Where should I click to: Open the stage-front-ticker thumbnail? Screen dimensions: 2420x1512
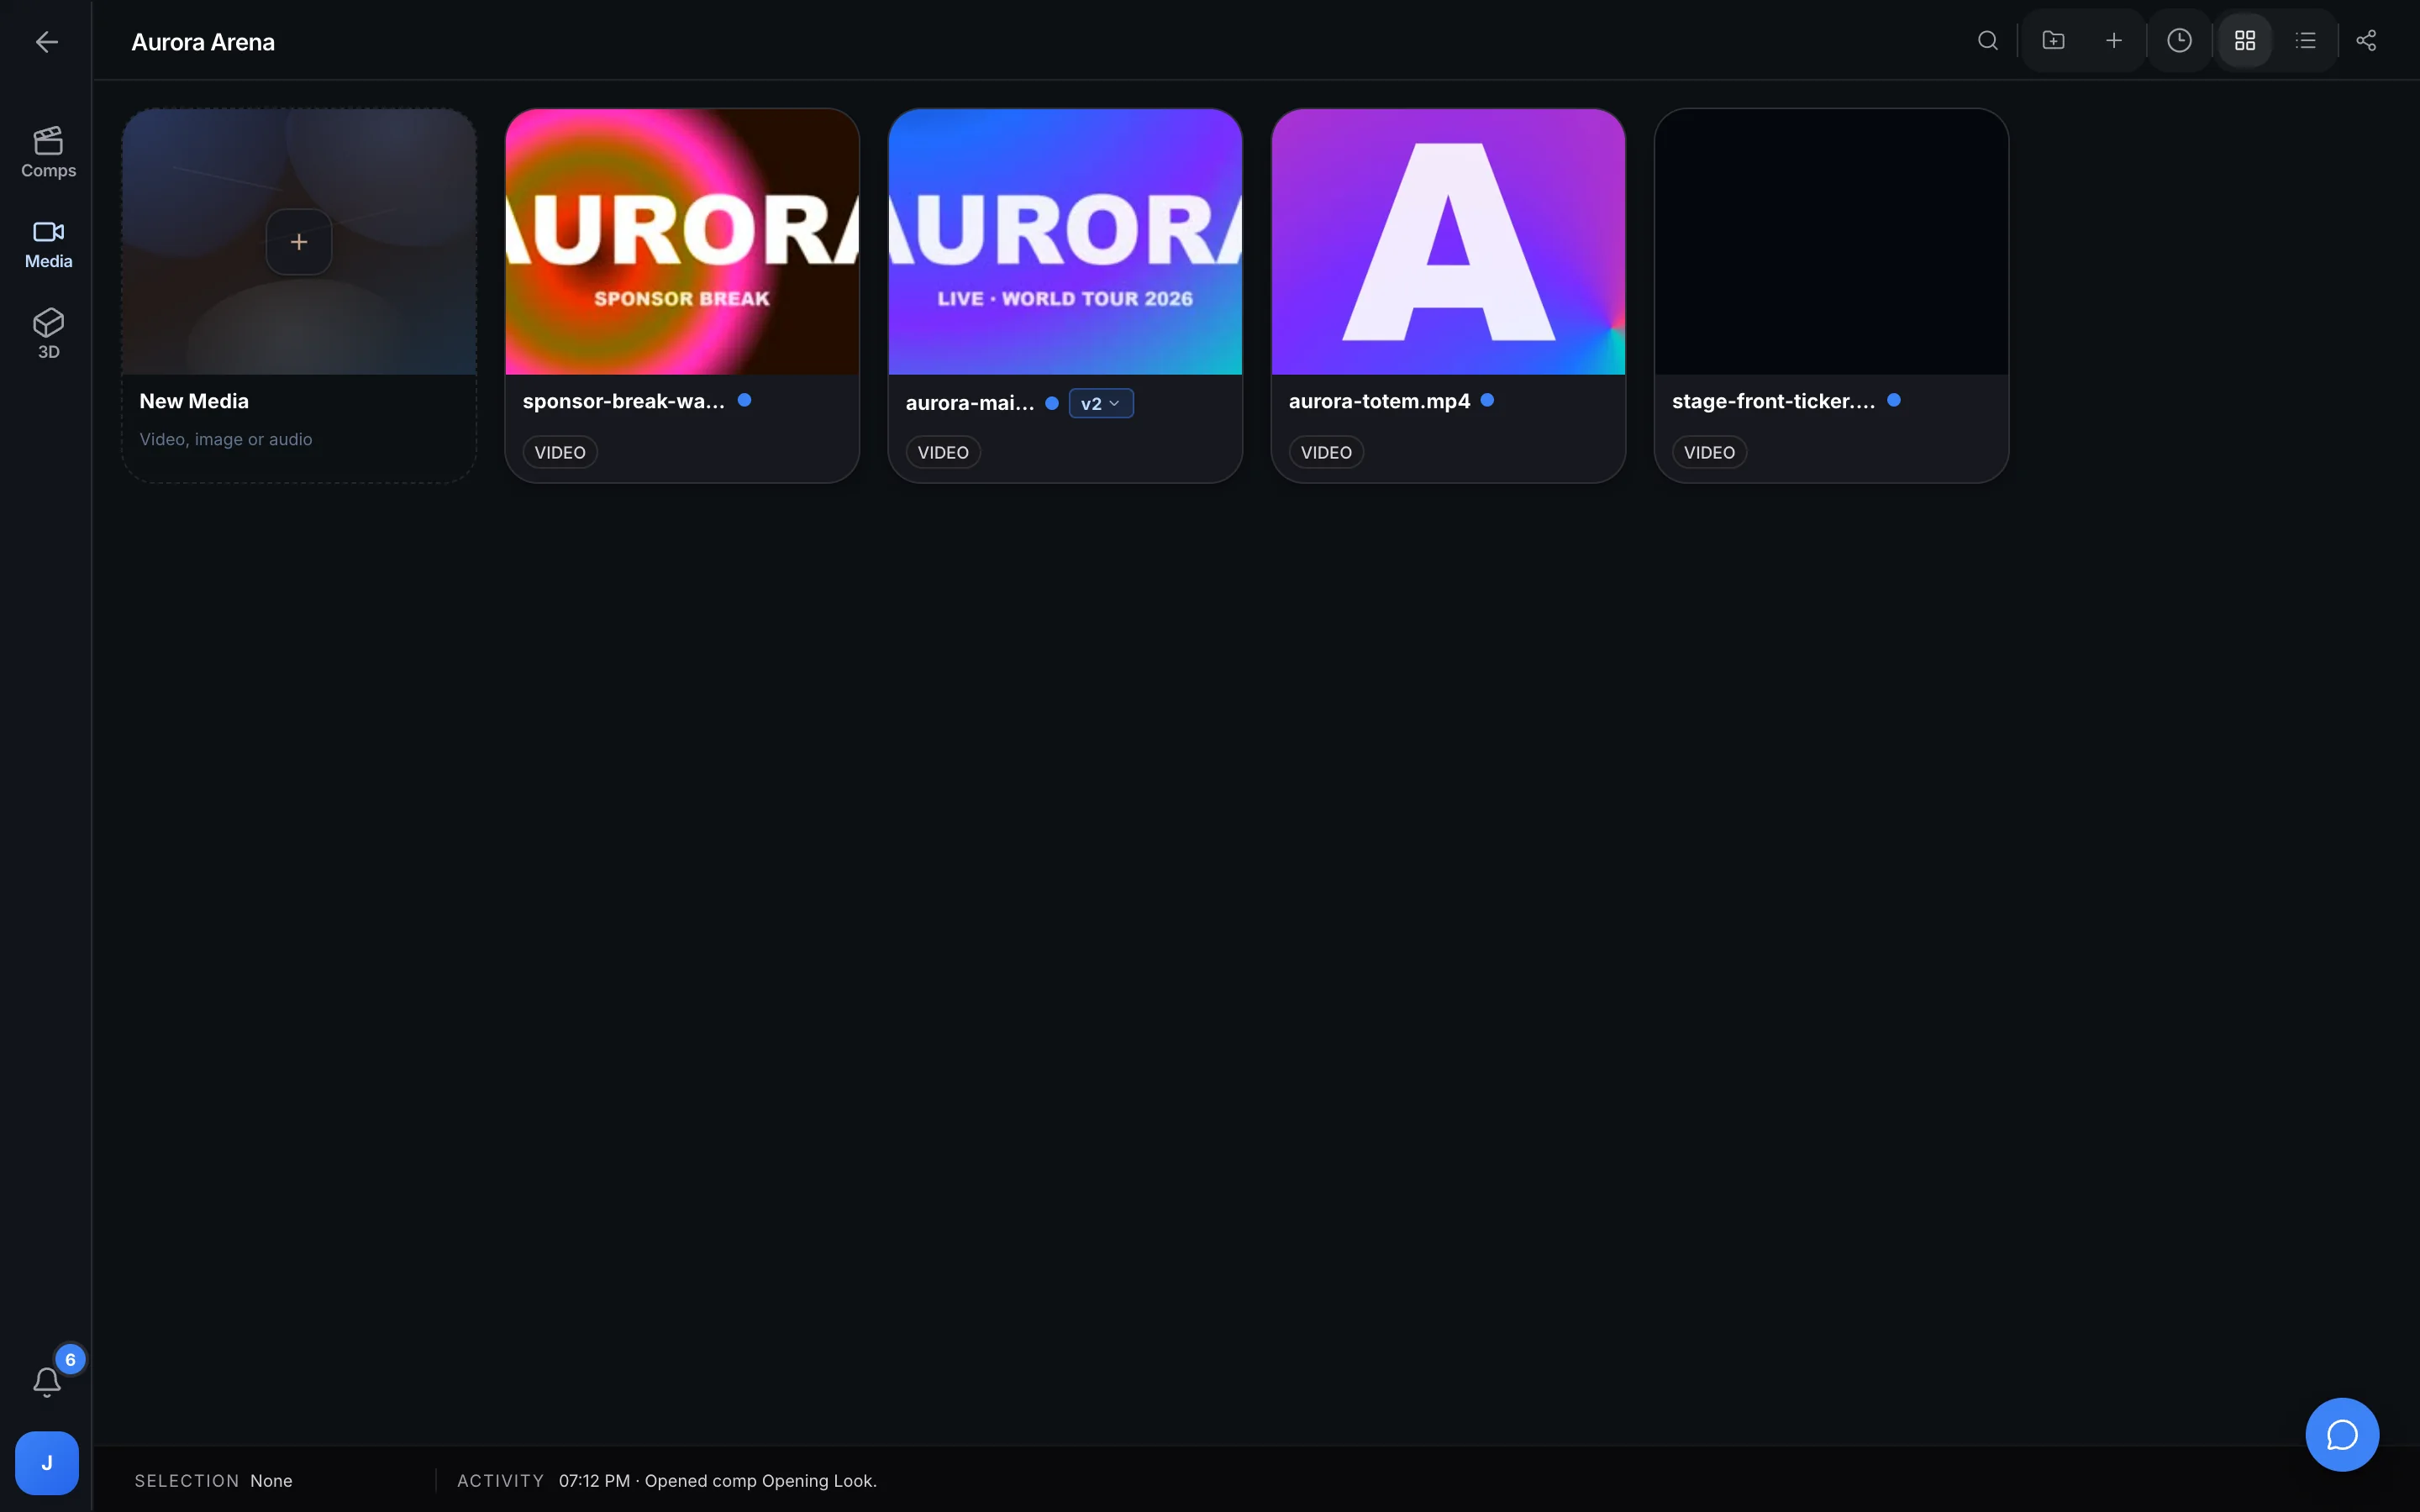pos(1831,242)
